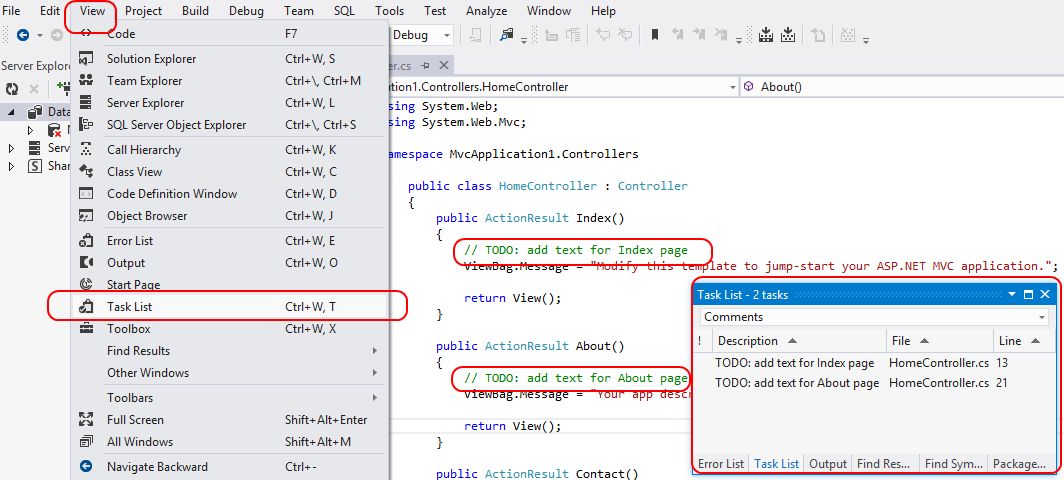Viewport: 1064px width, 480px height.
Task: Click the SharePoint node S icon
Action: (34, 166)
